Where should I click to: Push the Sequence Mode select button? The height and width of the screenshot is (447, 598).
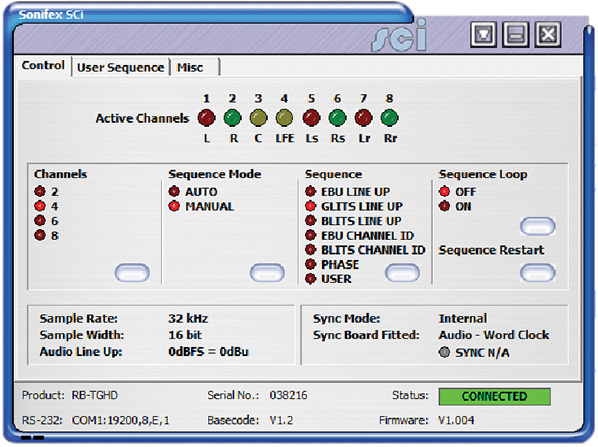tap(267, 273)
